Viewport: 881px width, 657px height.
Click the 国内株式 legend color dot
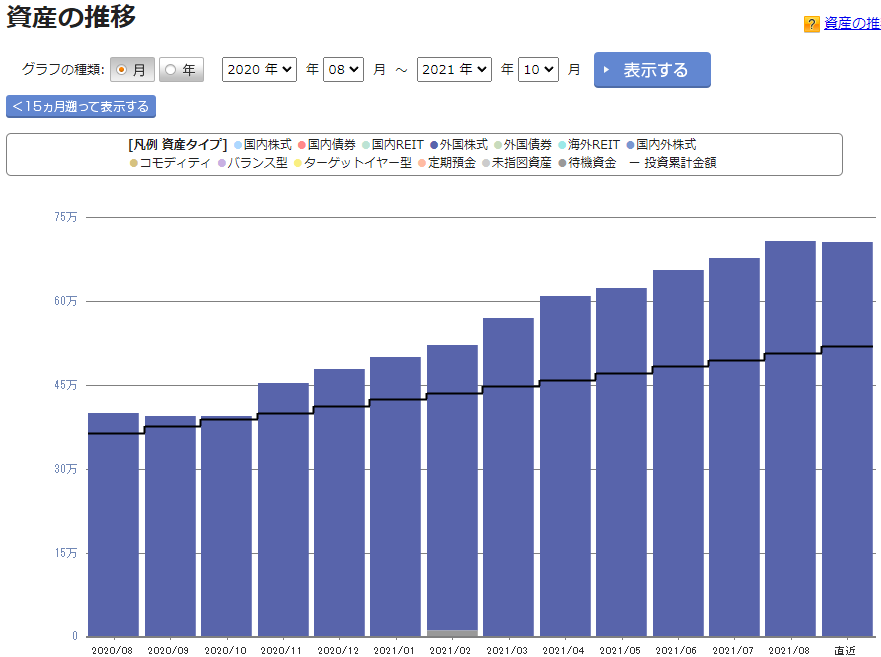238,145
